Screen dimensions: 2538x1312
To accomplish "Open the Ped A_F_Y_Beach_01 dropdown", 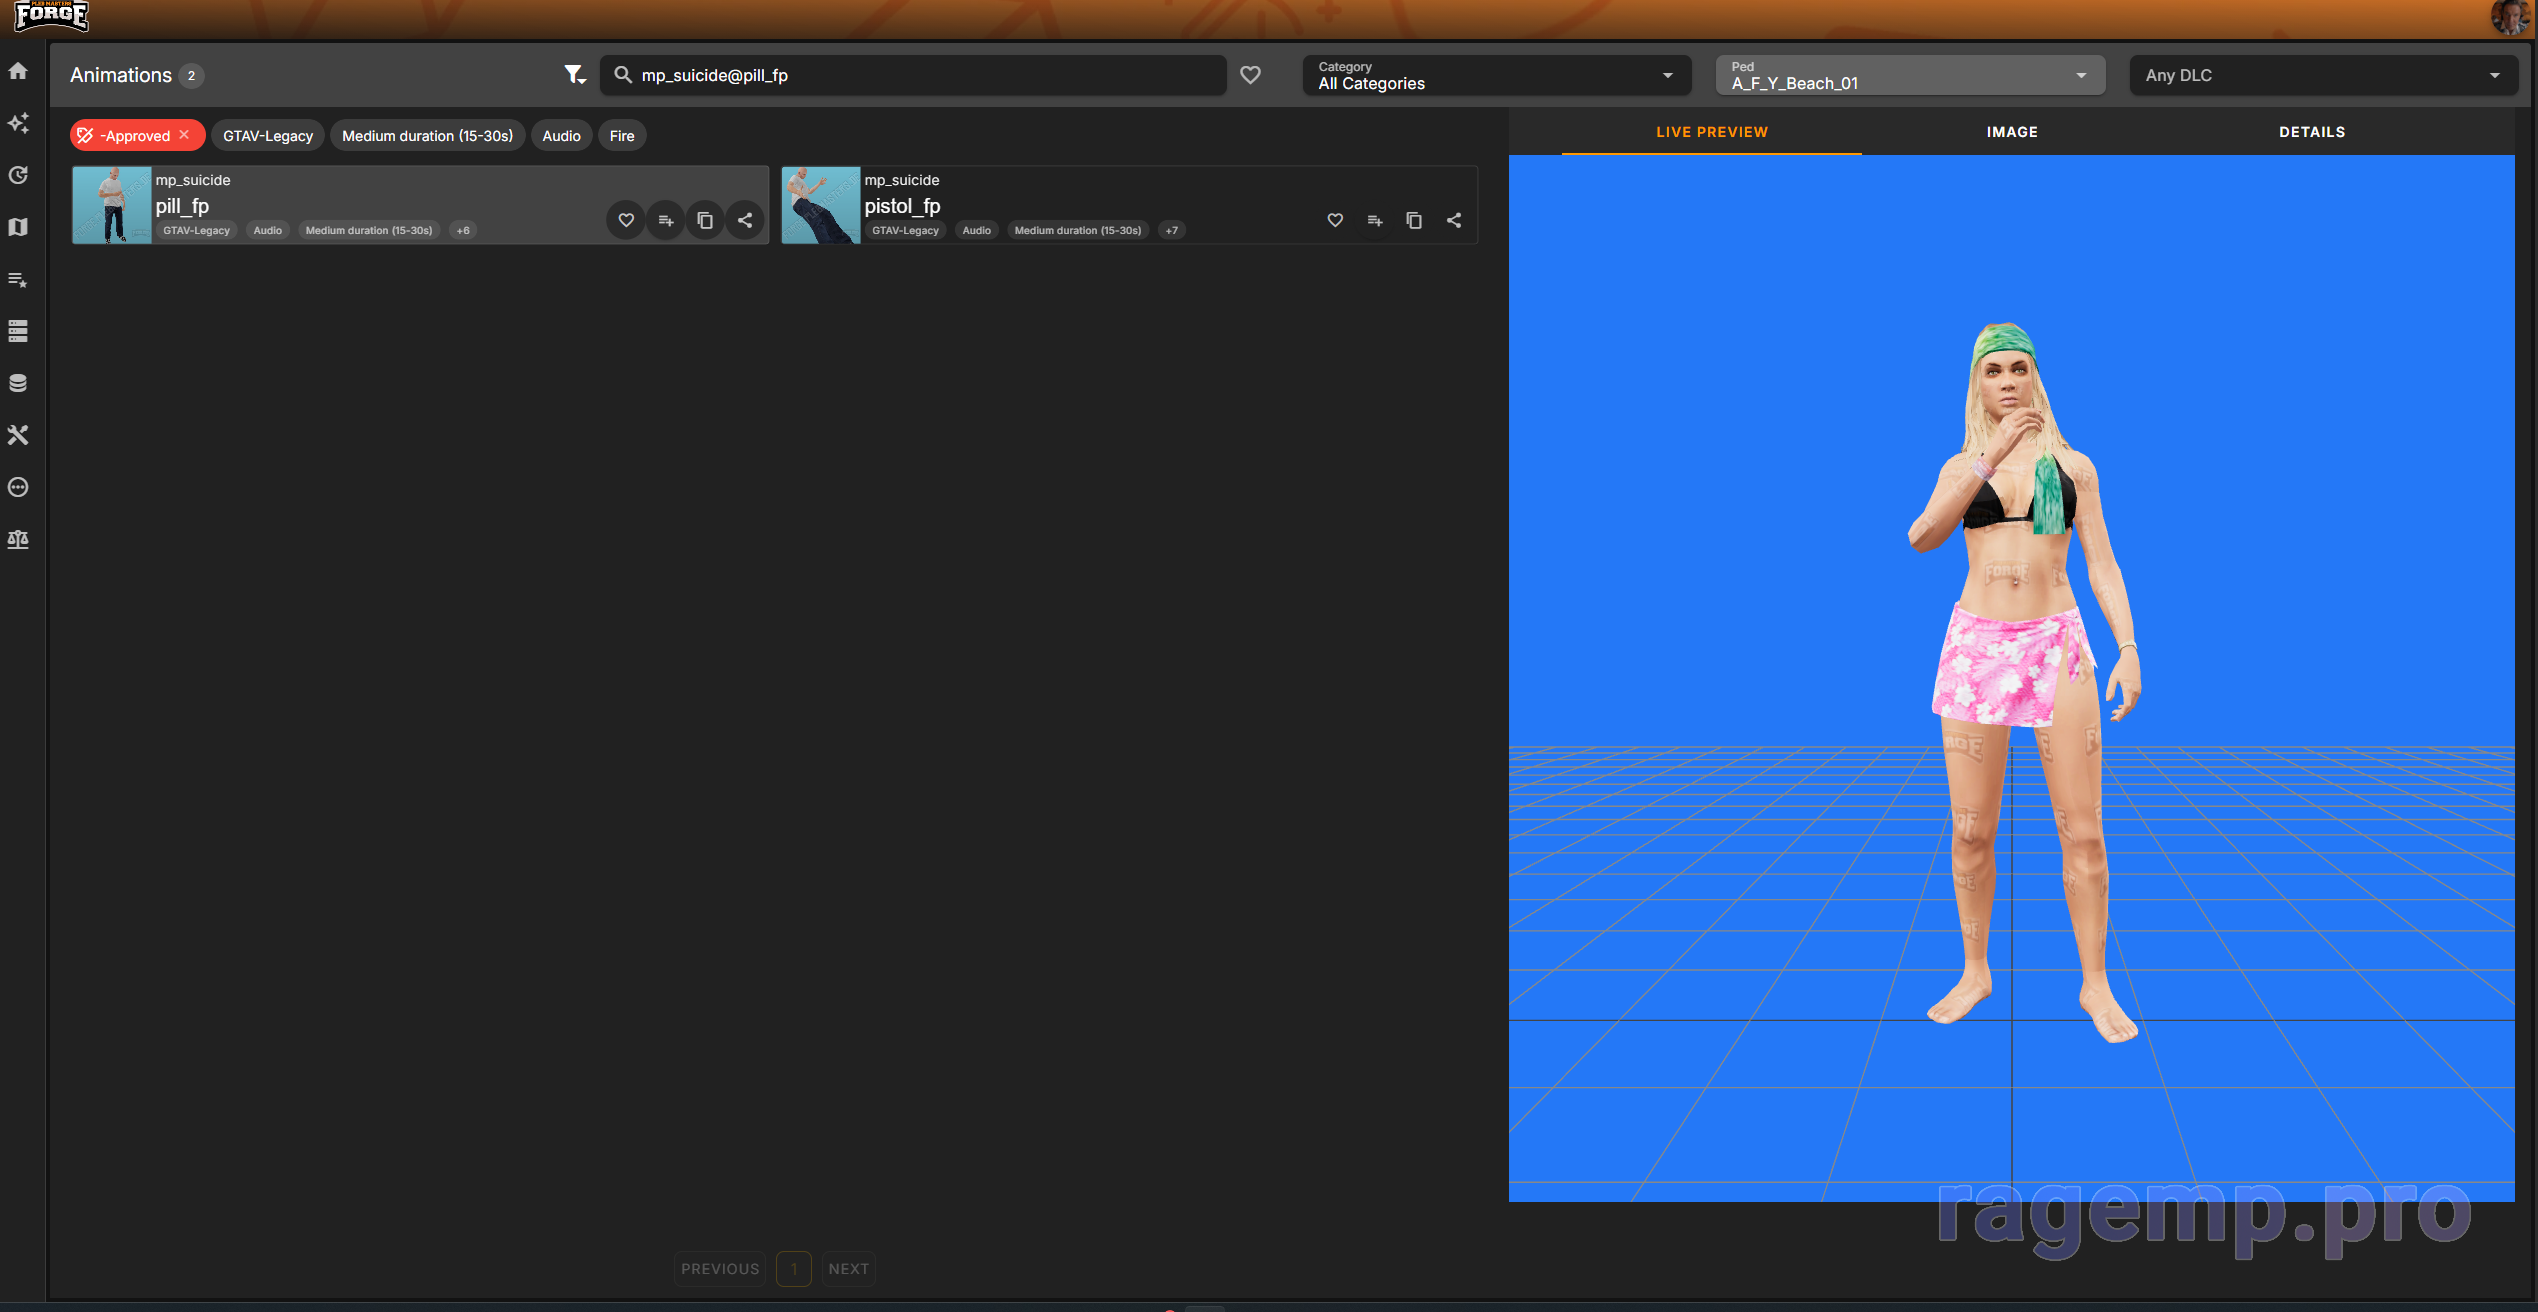I will [1910, 75].
